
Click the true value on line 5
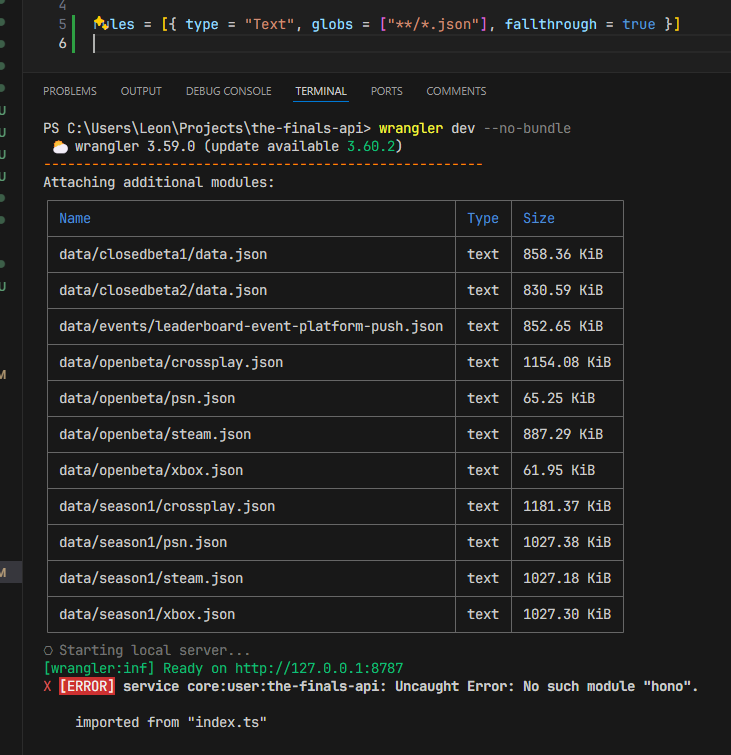tap(639, 24)
